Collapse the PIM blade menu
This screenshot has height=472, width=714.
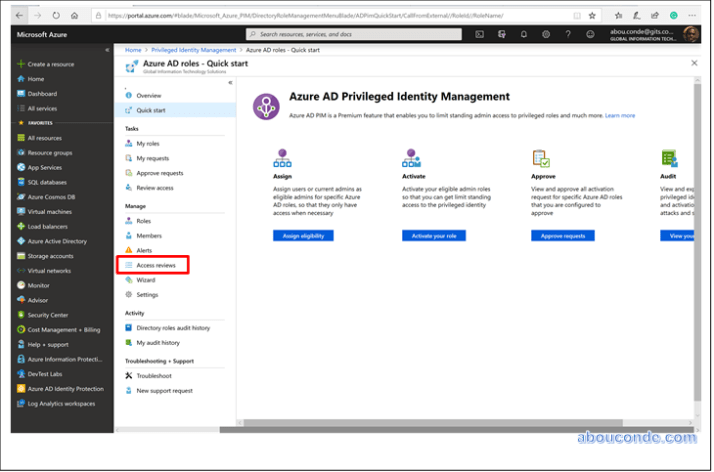(230, 82)
